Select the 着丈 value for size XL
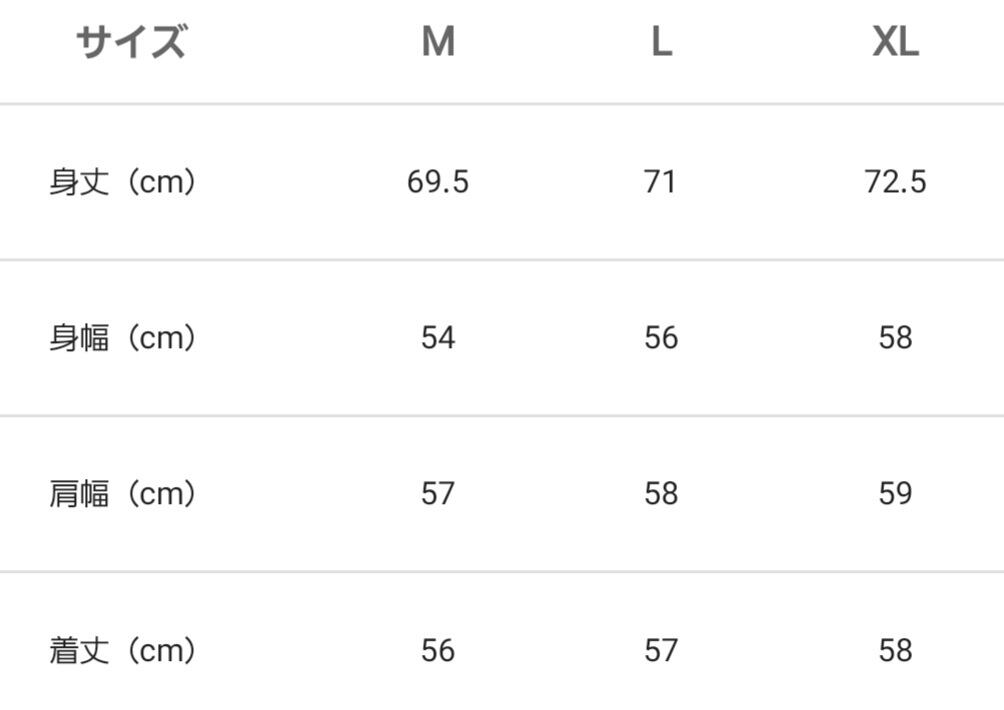 (x=895, y=651)
